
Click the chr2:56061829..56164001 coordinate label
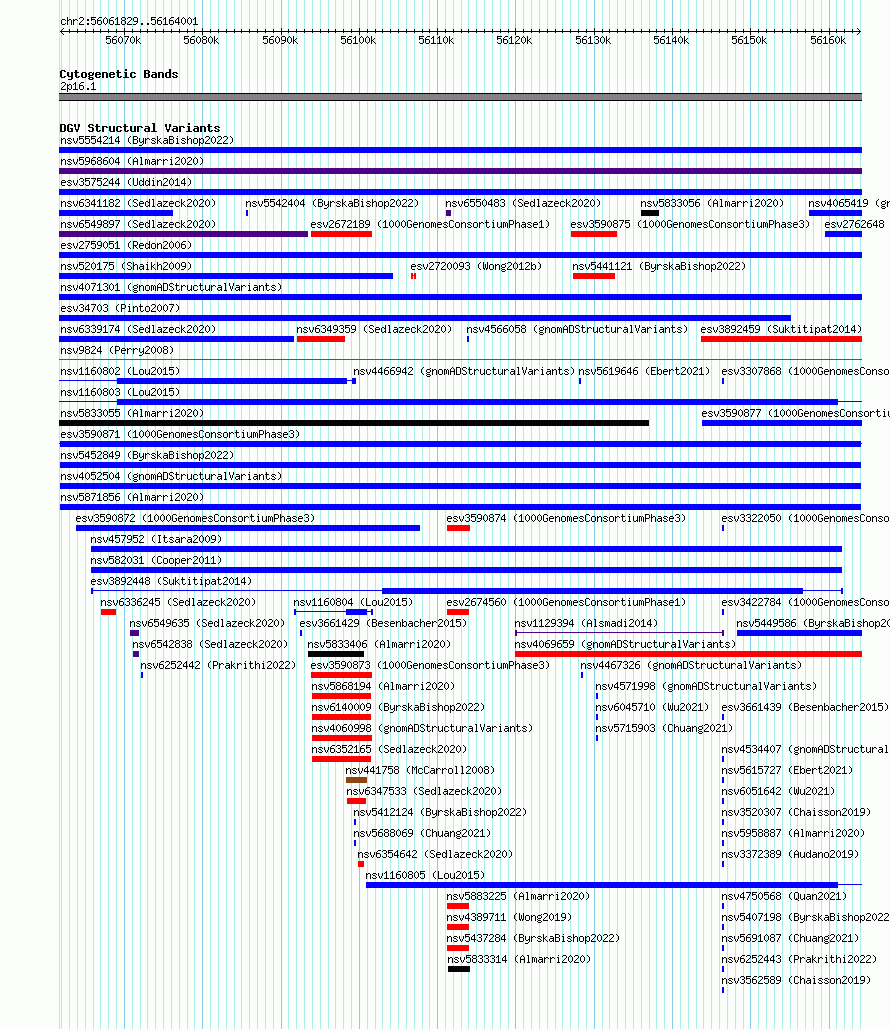click(x=129, y=21)
